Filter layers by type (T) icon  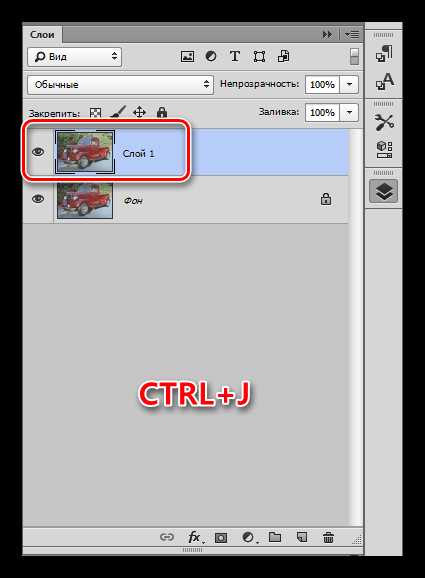tap(235, 56)
